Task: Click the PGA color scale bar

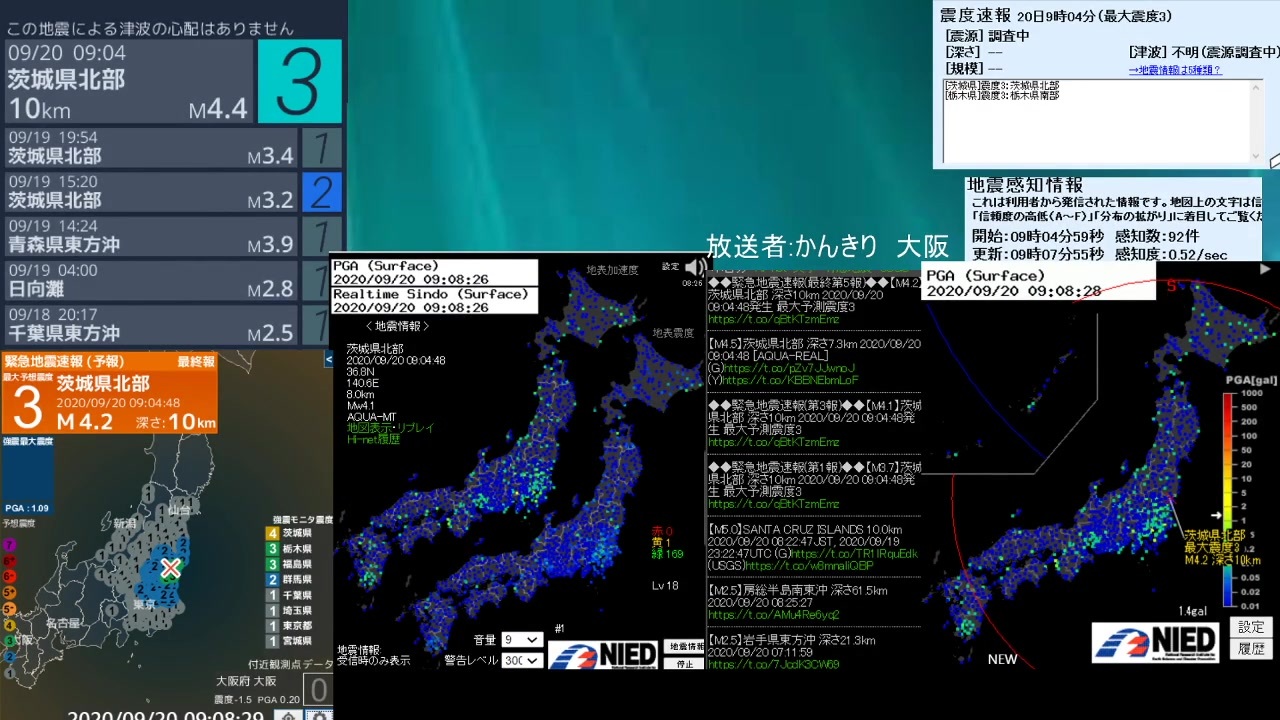Action: 1227,499
